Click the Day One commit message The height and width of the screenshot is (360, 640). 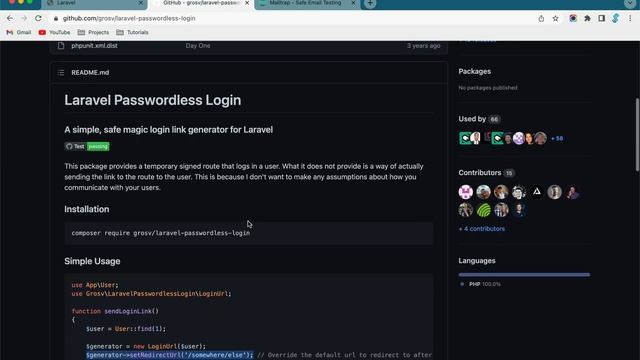pyautogui.click(x=198, y=46)
